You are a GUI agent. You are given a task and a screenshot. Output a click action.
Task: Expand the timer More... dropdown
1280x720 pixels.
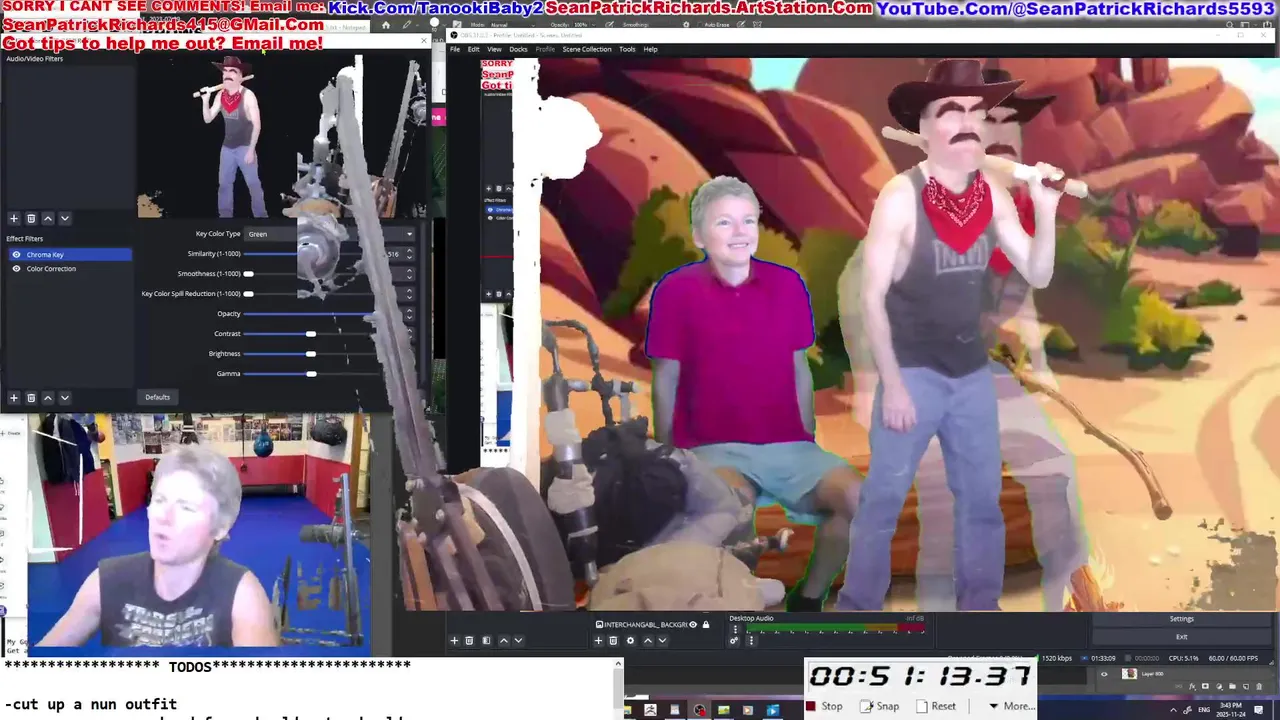pos(1011,706)
